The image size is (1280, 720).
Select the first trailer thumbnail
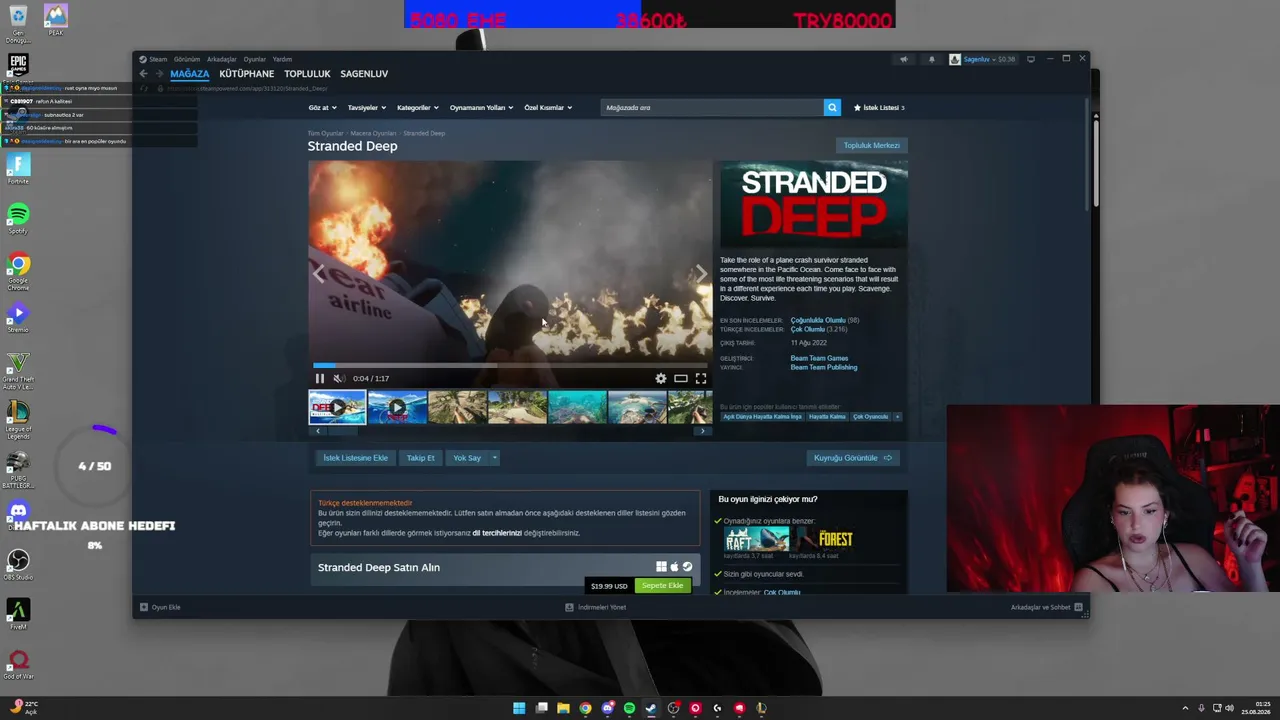[337, 408]
